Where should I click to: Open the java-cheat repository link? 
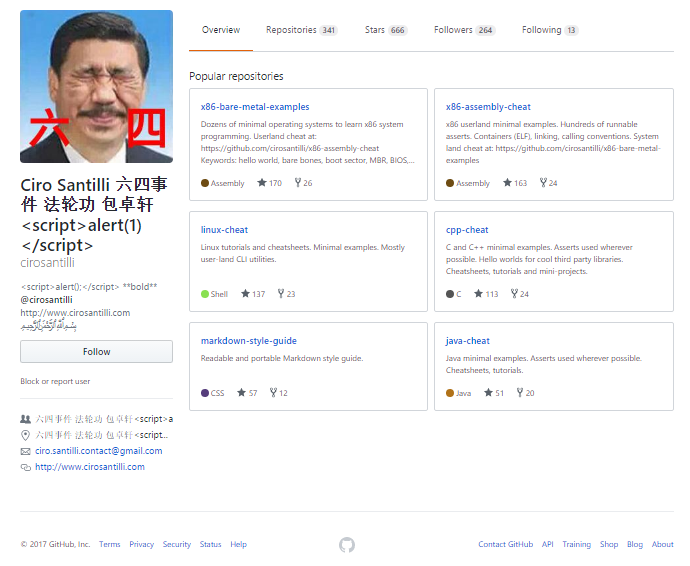(x=468, y=341)
